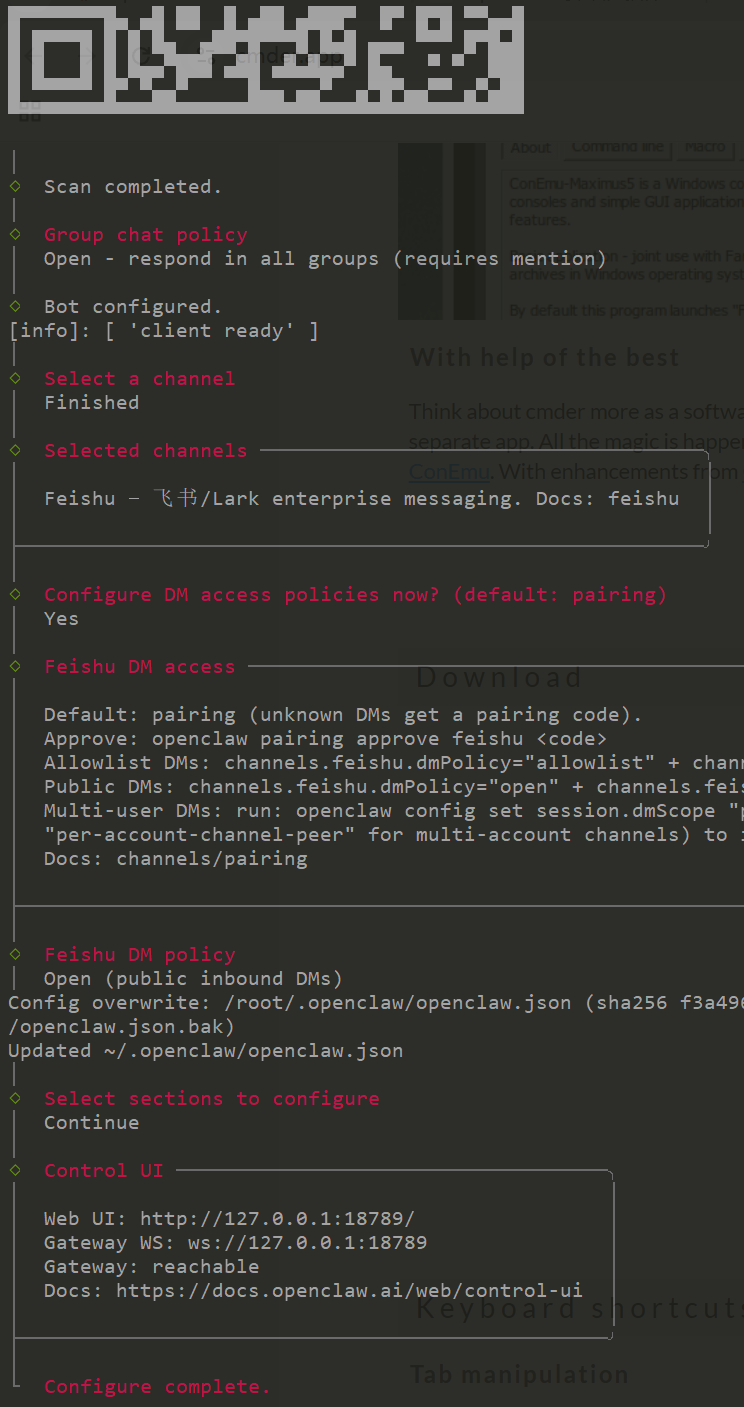Click the '/openclaw.json.bak)' line
The width and height of the screenshot is (744, 1407).
[x=122, y=1027]
